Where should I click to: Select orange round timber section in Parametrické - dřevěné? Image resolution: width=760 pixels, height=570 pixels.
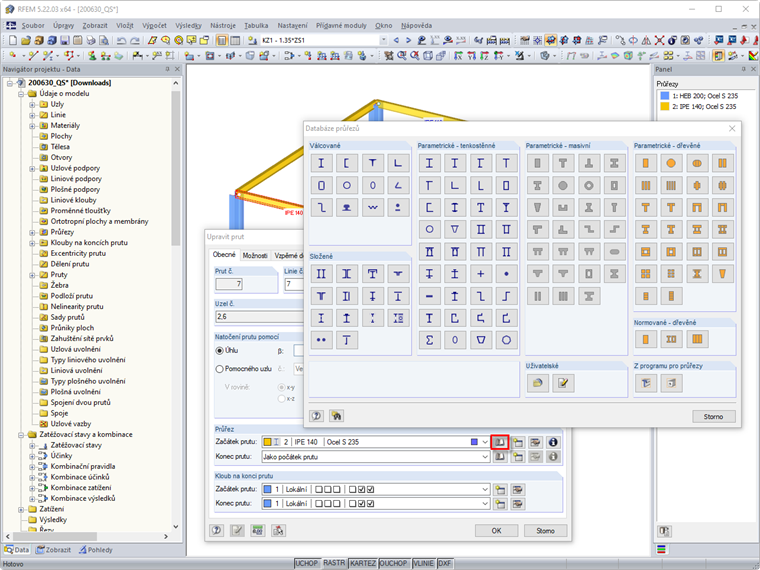671,163
